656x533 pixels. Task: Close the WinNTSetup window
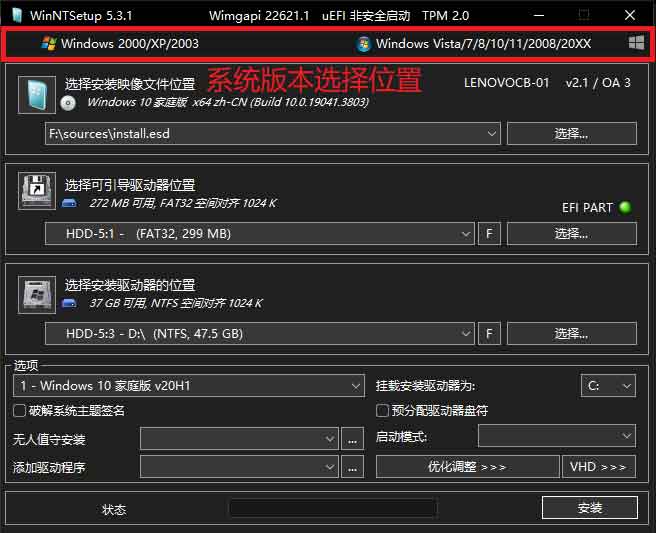pos(630,15)
